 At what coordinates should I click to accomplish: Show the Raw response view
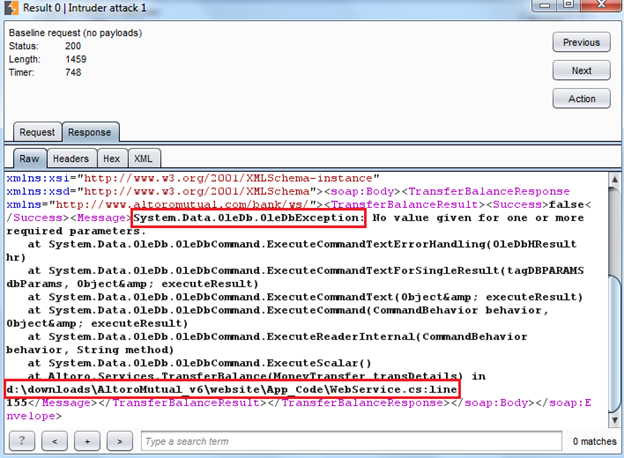tap(28, 158)
